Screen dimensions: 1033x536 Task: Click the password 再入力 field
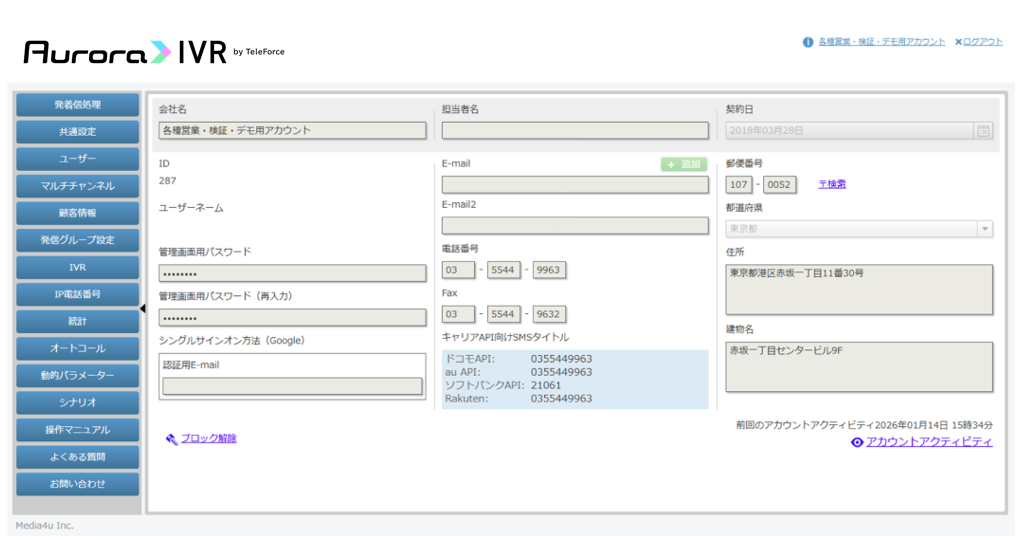(x=292, y=317)
